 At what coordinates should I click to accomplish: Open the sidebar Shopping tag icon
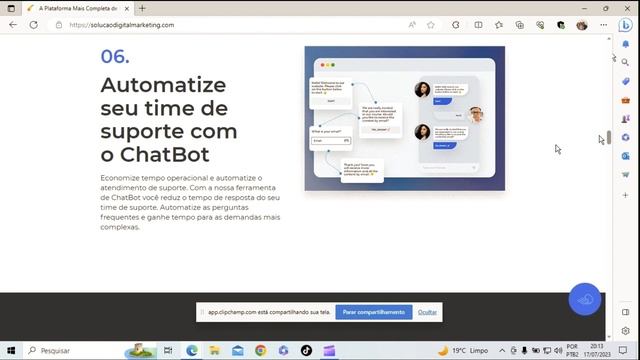pos(625,81)
